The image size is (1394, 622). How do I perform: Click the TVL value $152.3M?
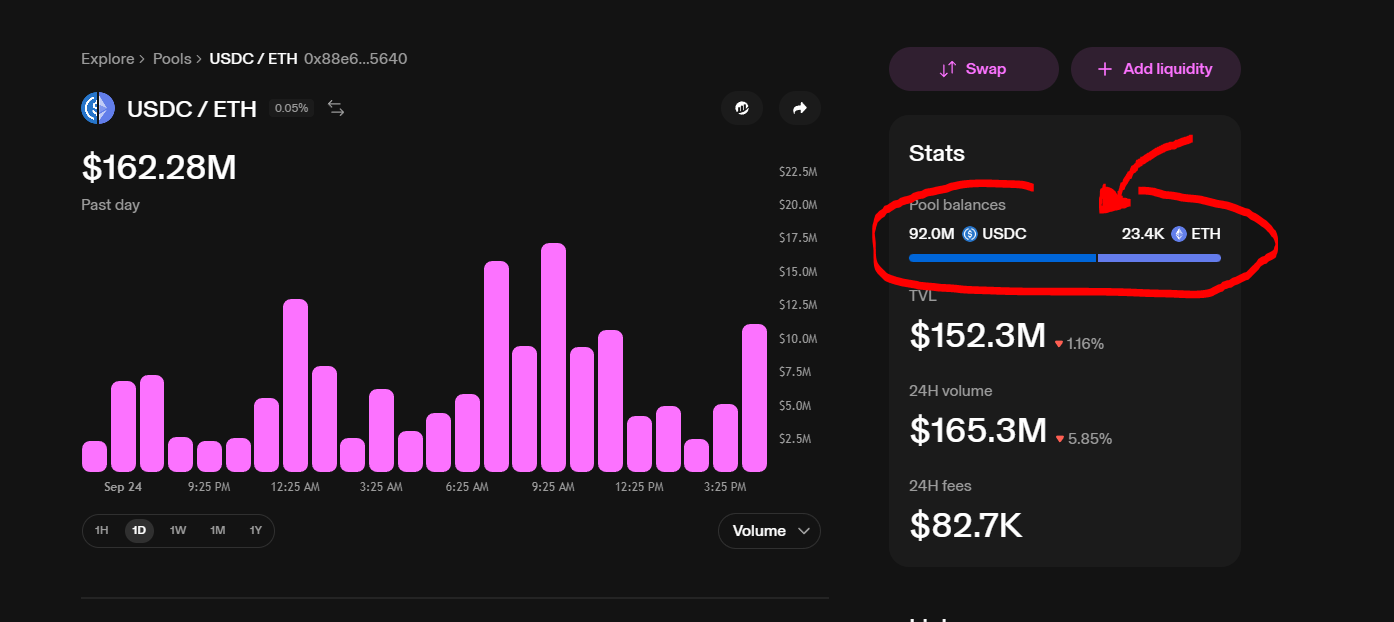[977, 335]
